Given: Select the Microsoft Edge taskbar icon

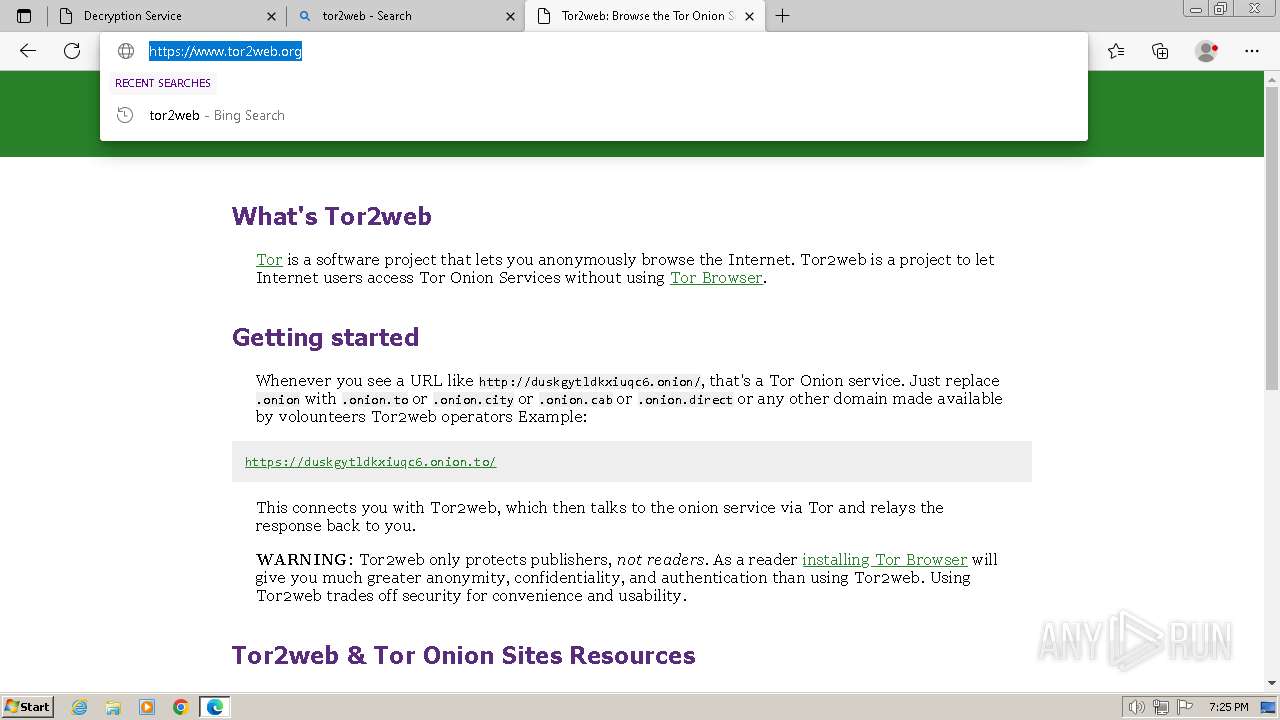Looking at the screenshot, I should tap(215, 707).
